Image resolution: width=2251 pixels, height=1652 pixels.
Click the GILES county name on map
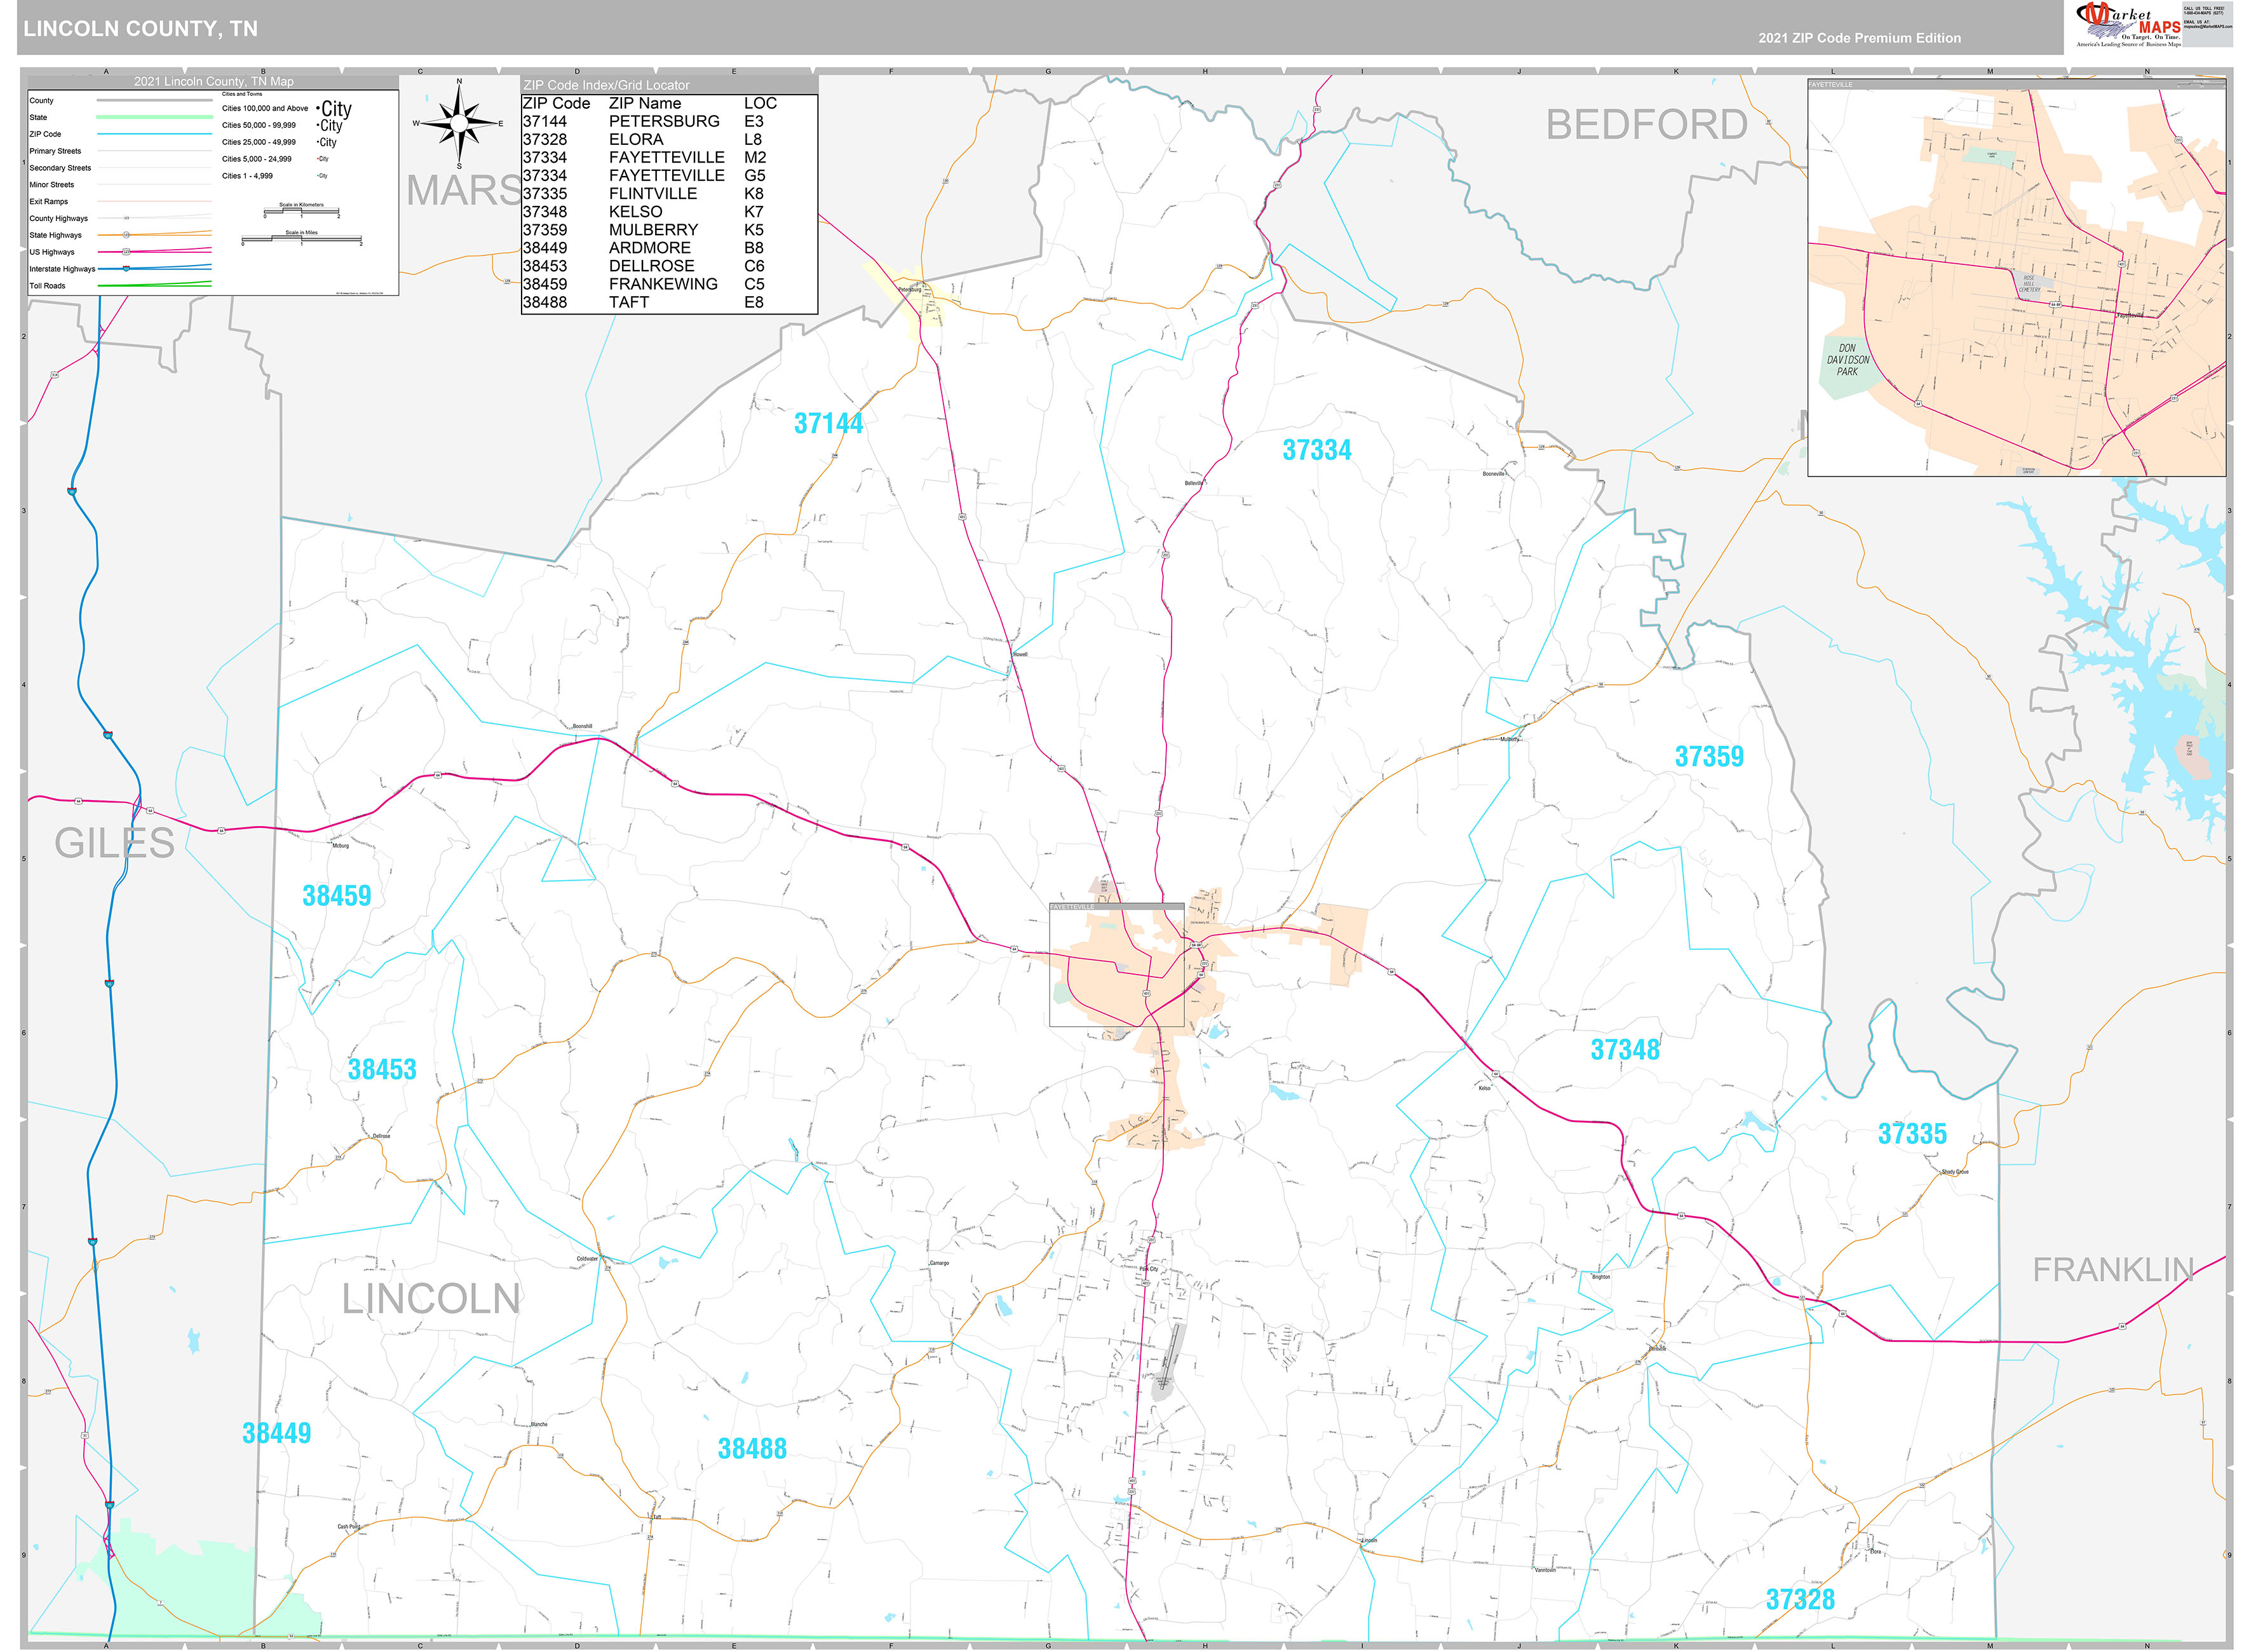[x=114, y=843]
